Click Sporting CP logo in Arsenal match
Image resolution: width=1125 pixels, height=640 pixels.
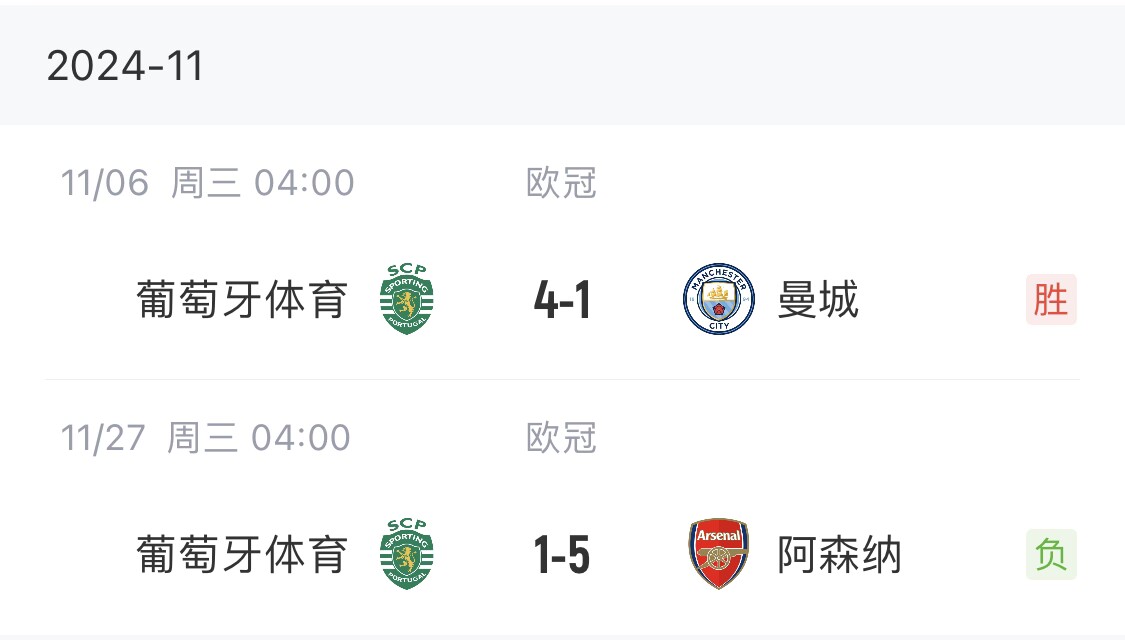pyautogui.click(x=407, y=554)
